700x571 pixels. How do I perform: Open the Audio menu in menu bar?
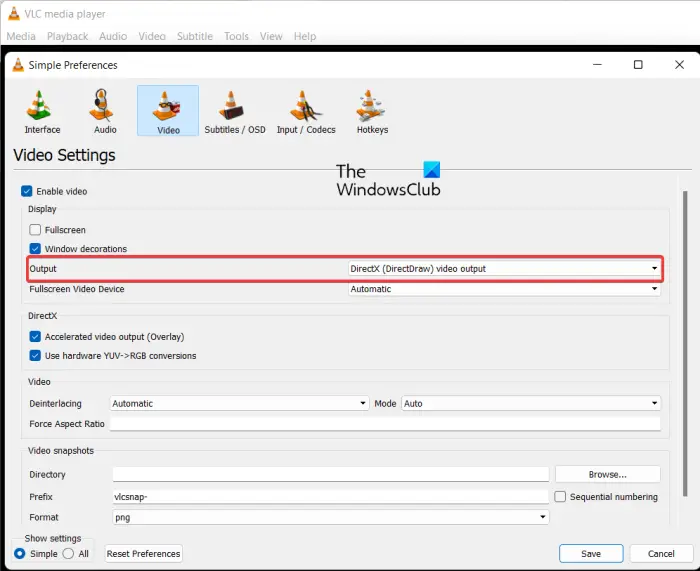pos(113,36)
